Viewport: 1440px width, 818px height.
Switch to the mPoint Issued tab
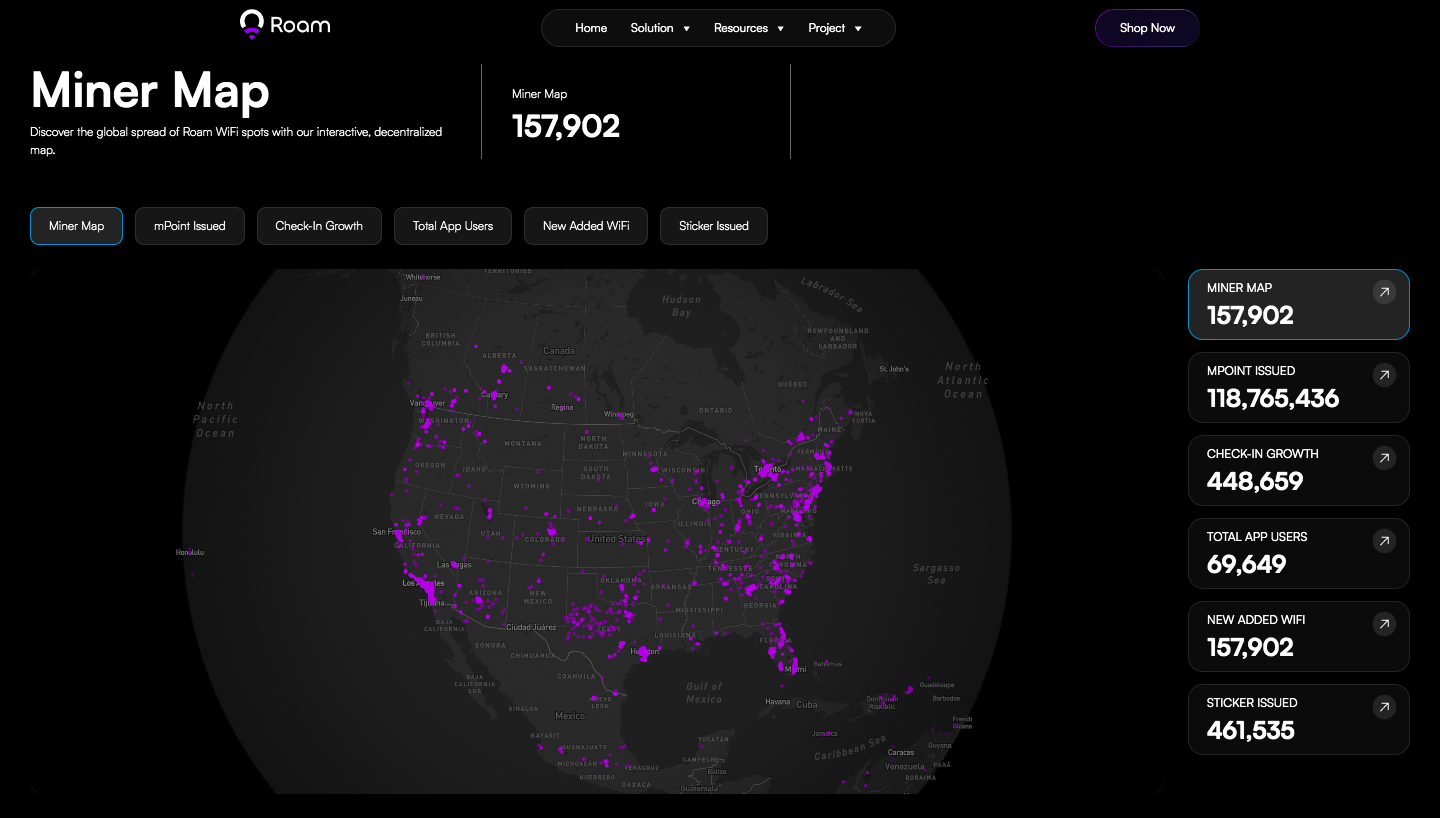pos(190,226)
